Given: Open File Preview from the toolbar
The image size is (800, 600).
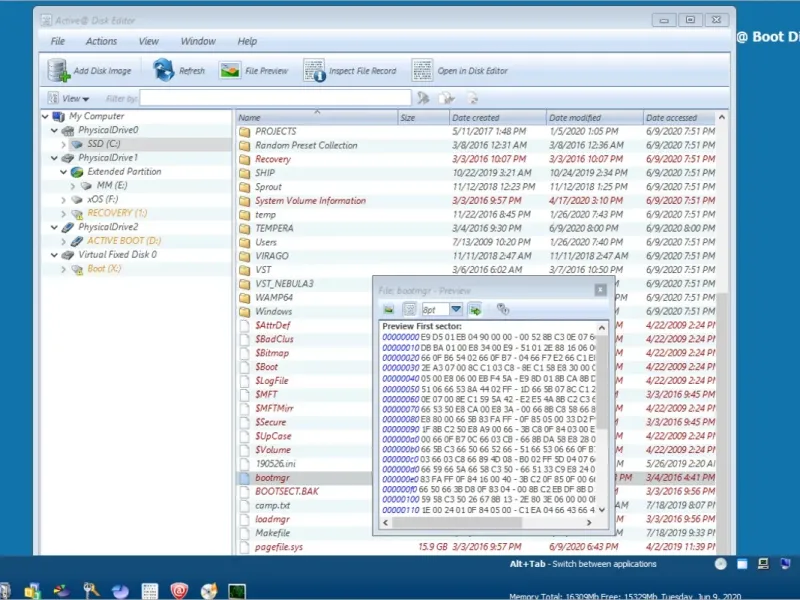Looking at the screenshot, I should (230, 71).
